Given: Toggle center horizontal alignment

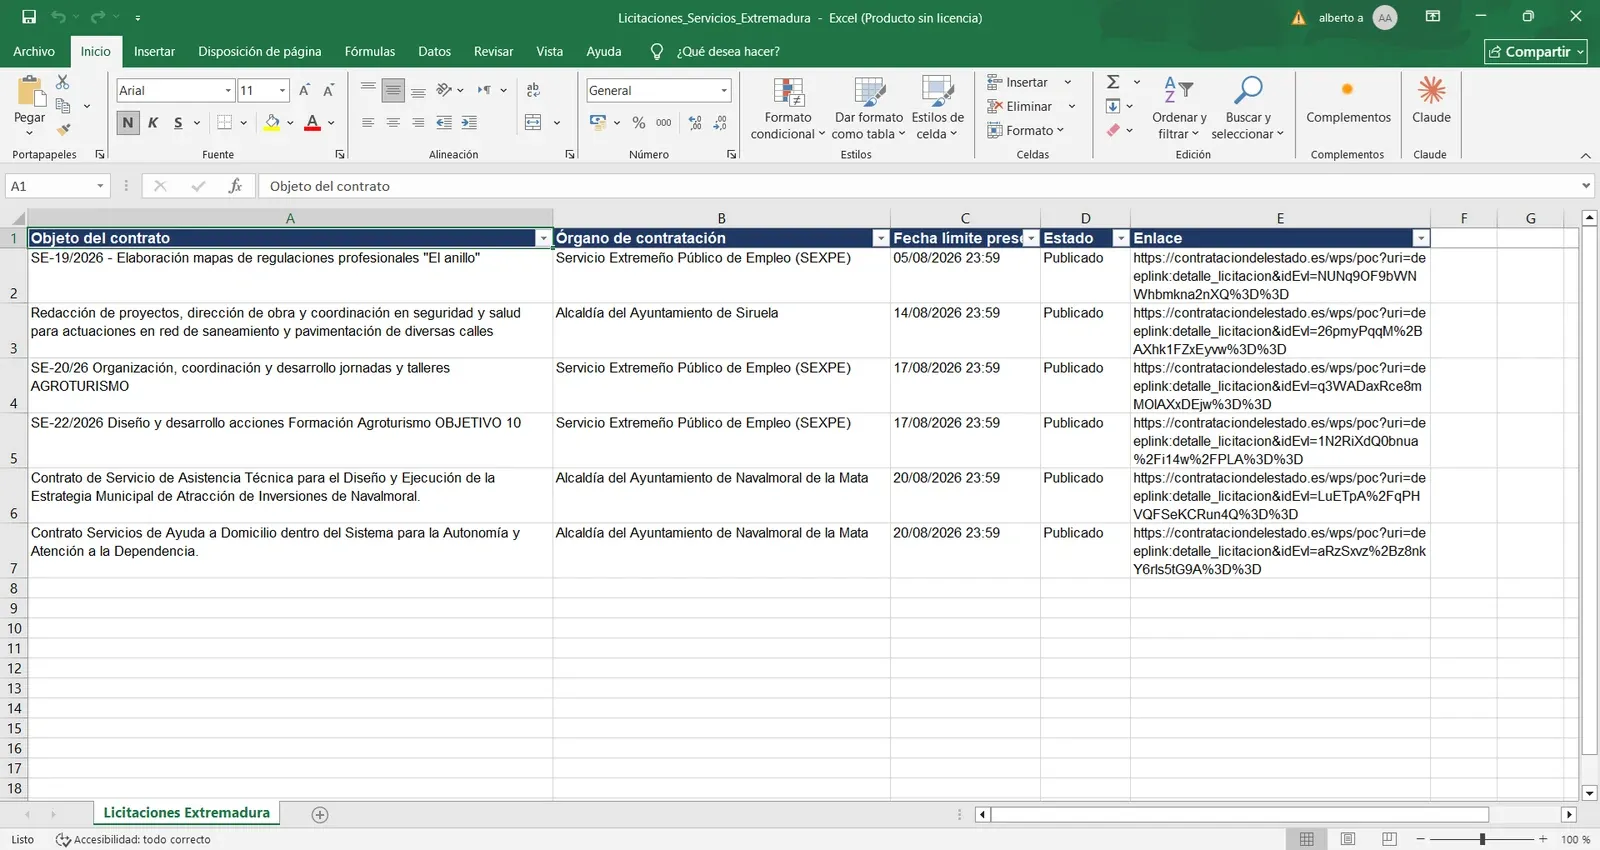Looking at the screenshot, I should 393,122.
